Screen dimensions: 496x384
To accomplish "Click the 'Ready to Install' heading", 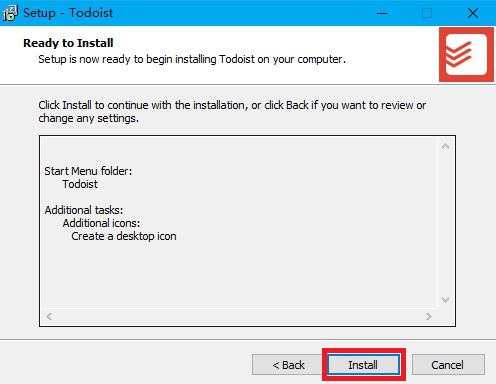I will (68, 43).
